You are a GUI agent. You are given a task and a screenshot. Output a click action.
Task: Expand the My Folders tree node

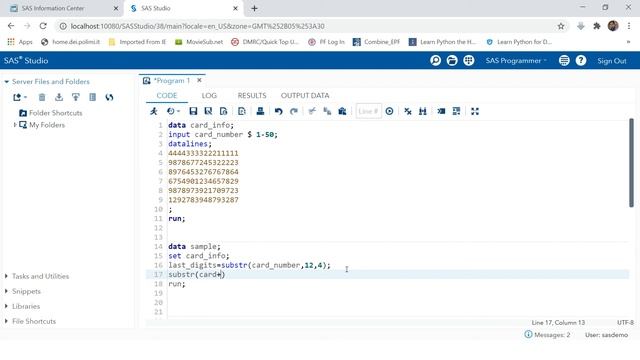(15, 124)
